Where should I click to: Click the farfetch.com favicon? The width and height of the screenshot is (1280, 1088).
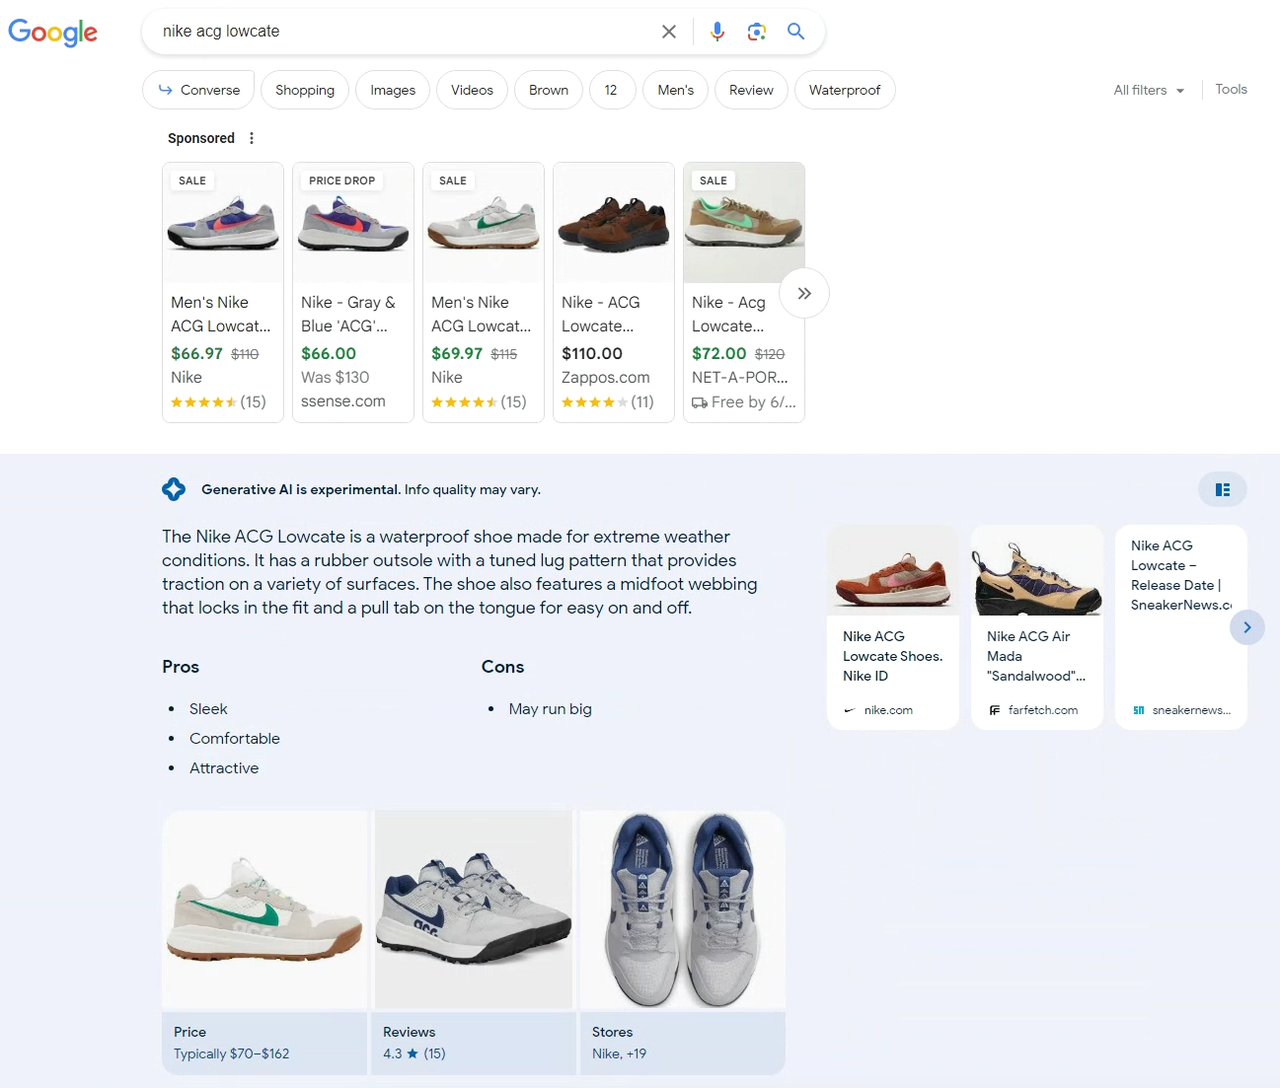(x=994, y=710)
